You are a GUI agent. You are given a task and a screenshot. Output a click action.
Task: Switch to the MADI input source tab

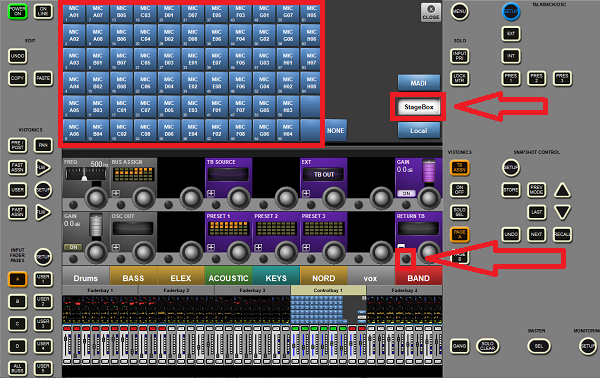point(419,83)
